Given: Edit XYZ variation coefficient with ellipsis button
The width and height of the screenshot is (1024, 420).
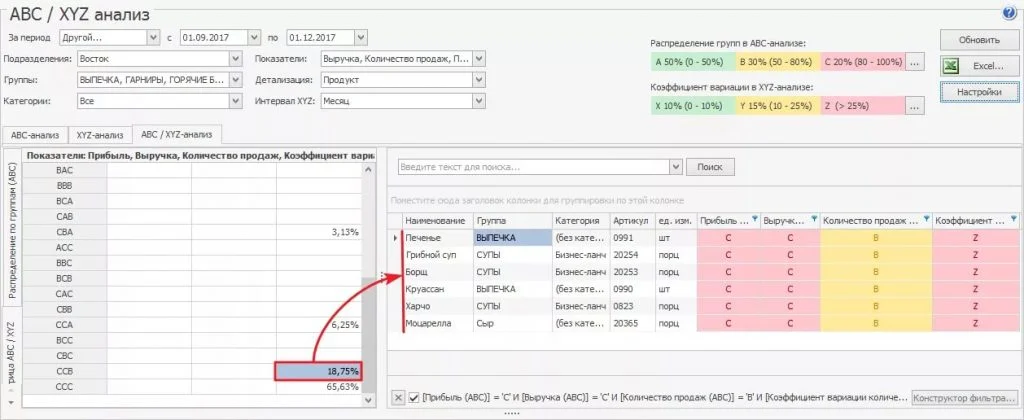Looking at the screenshot, I should point(916,106).
